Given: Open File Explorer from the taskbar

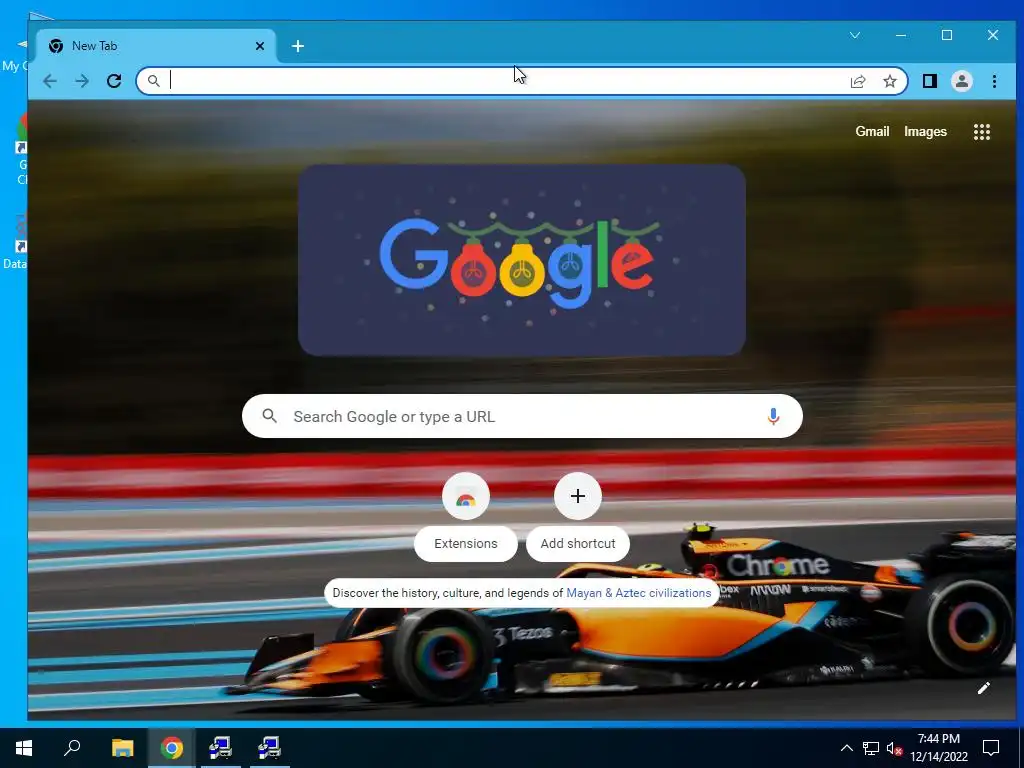Looking at the screenshot, I should point(122,748).
